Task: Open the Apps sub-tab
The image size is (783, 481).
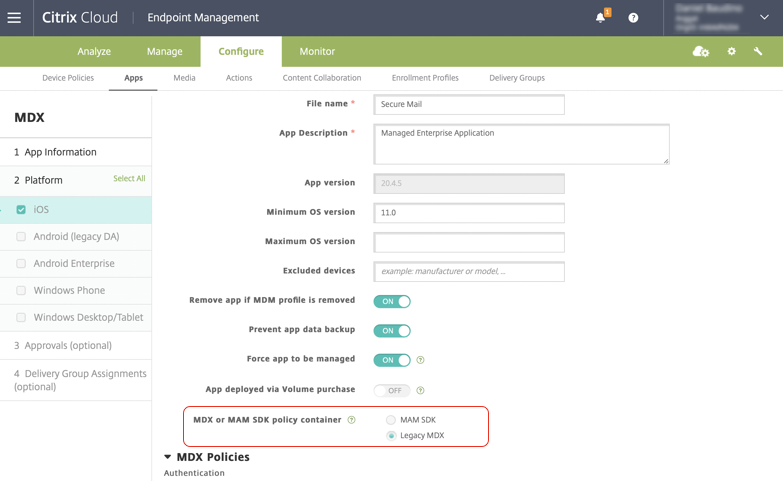Action: coord(133,78)
